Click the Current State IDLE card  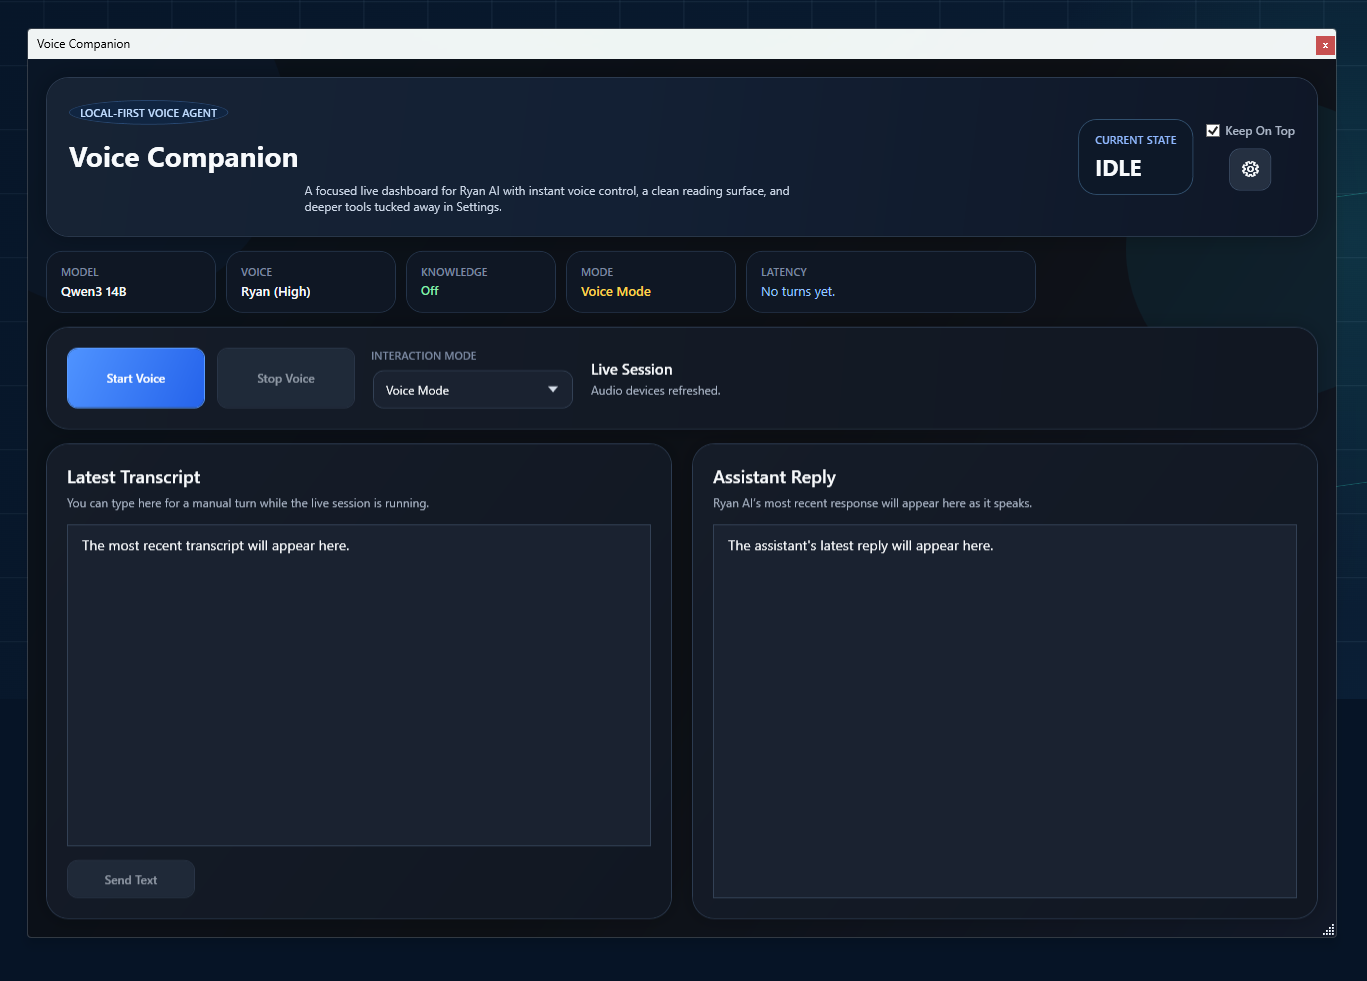1135,157
